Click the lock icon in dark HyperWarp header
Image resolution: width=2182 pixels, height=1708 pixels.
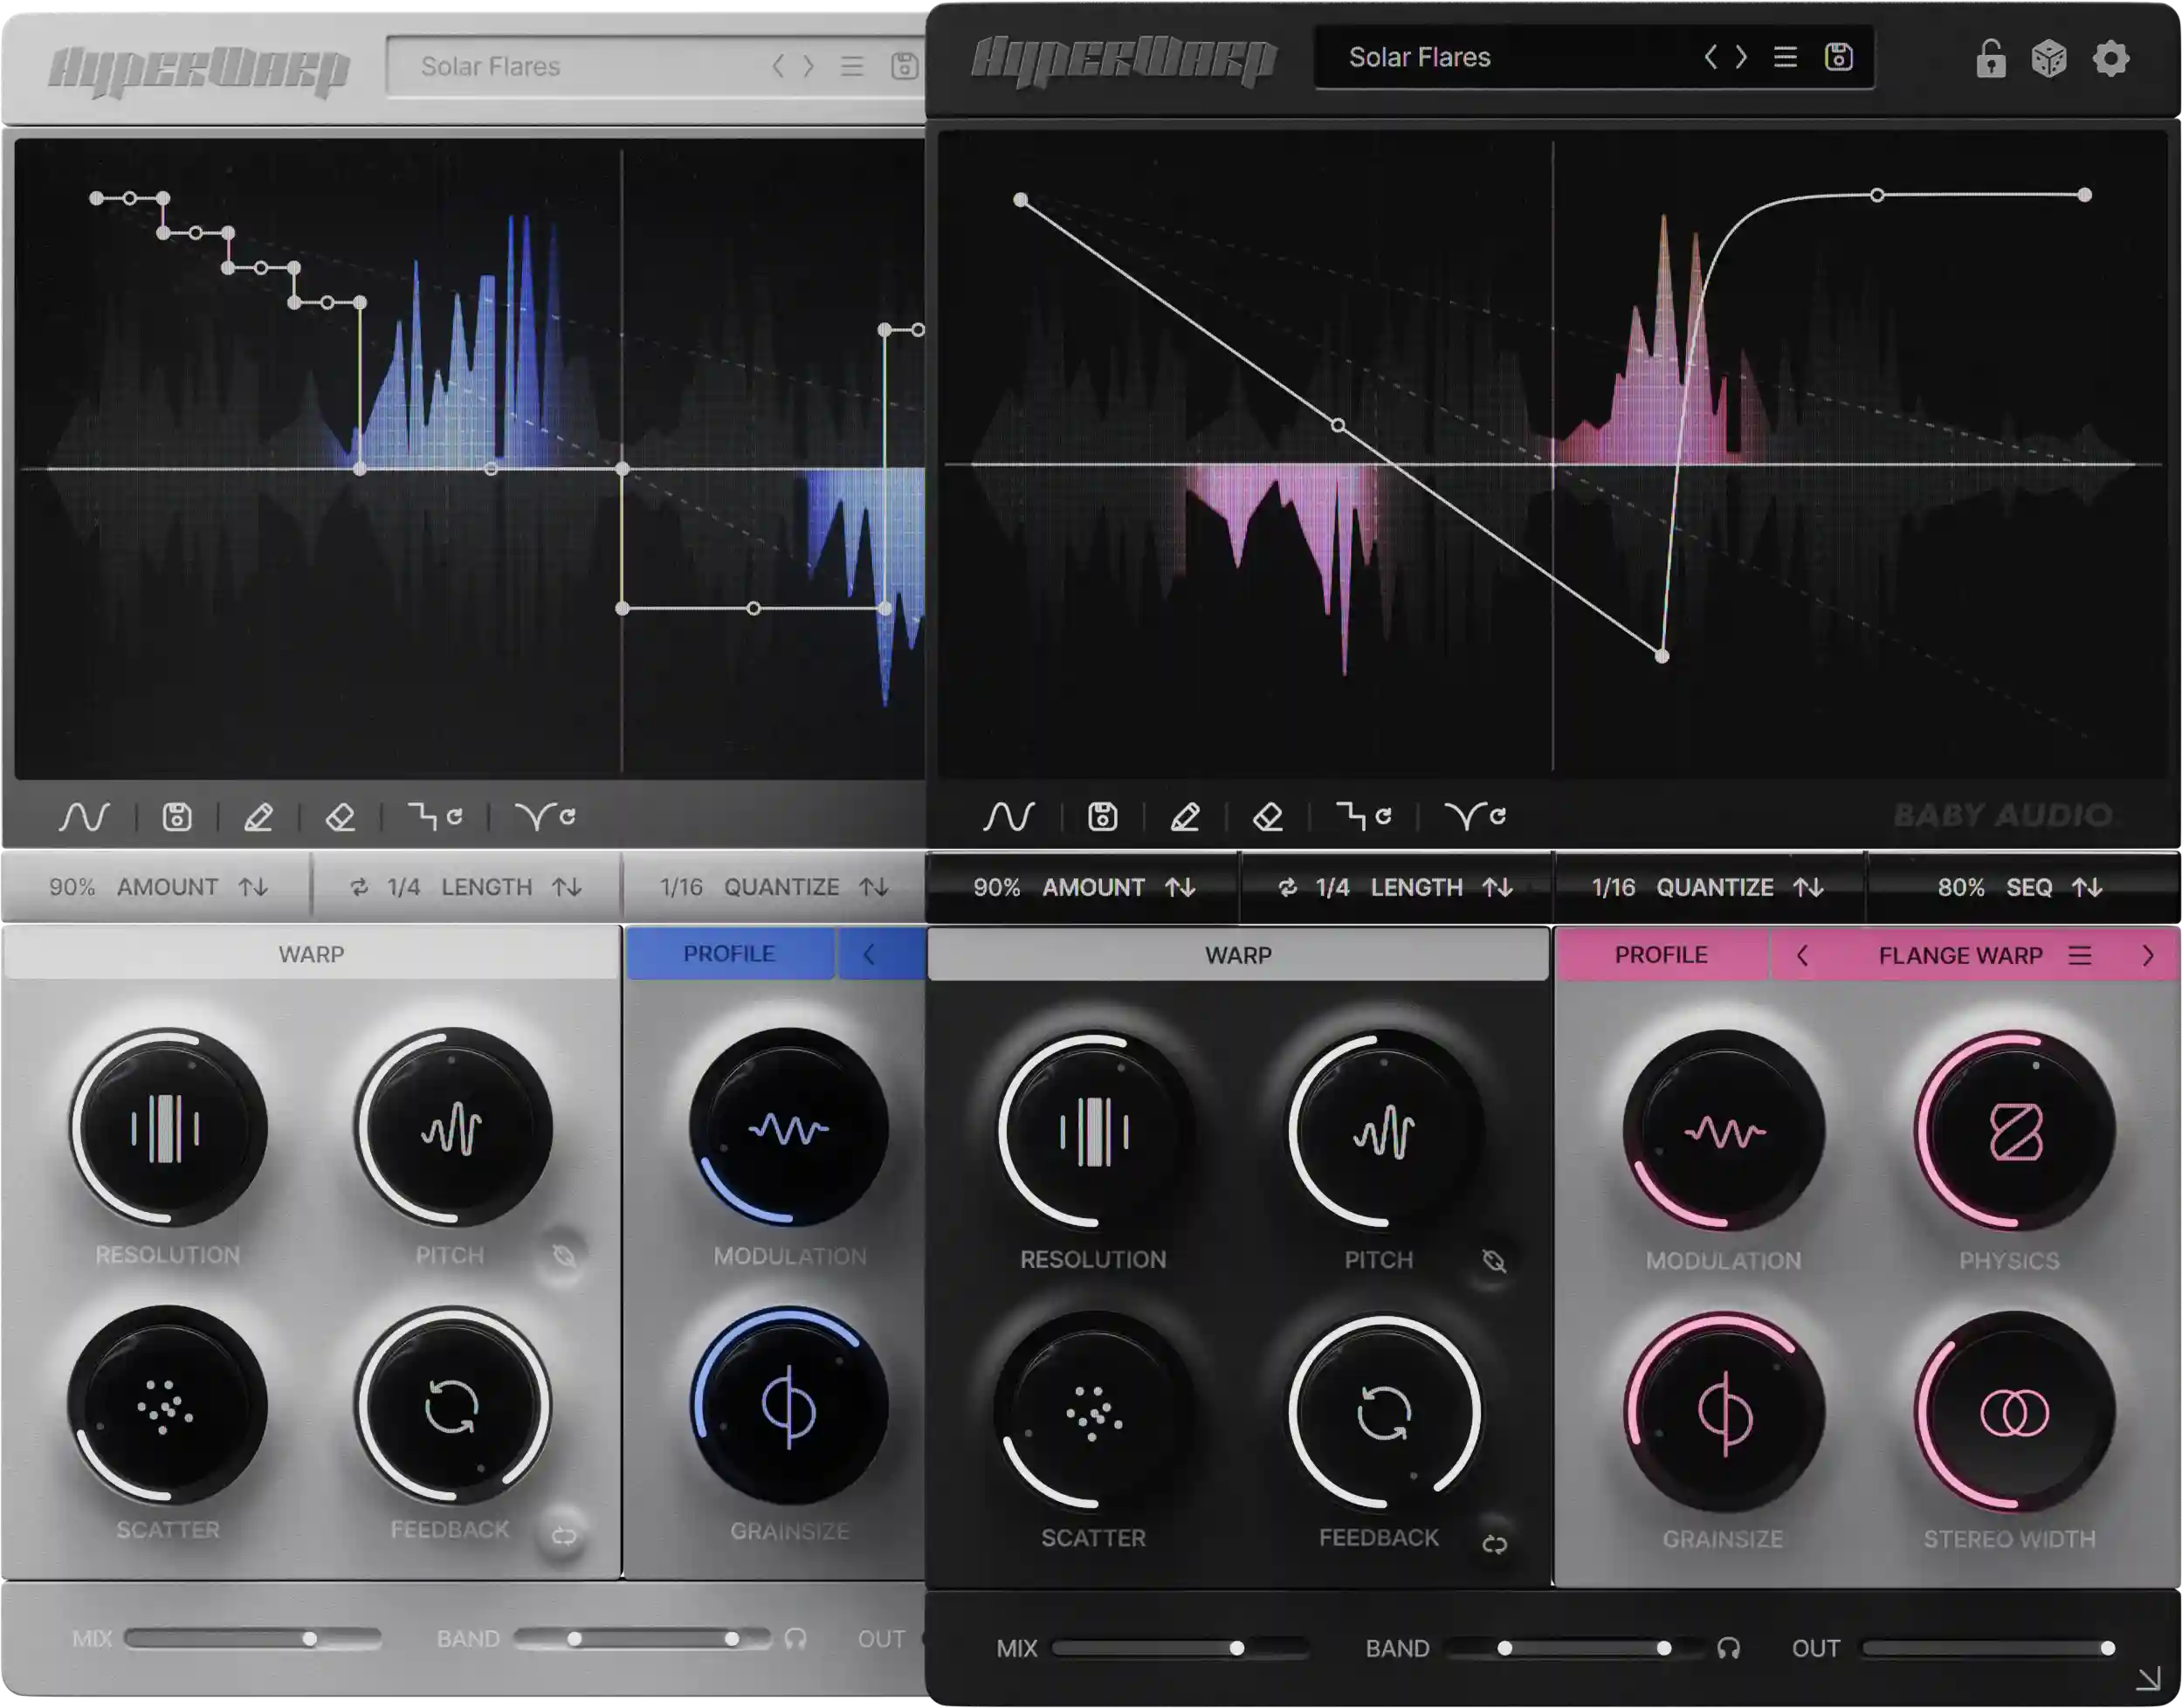point(1990,59)
